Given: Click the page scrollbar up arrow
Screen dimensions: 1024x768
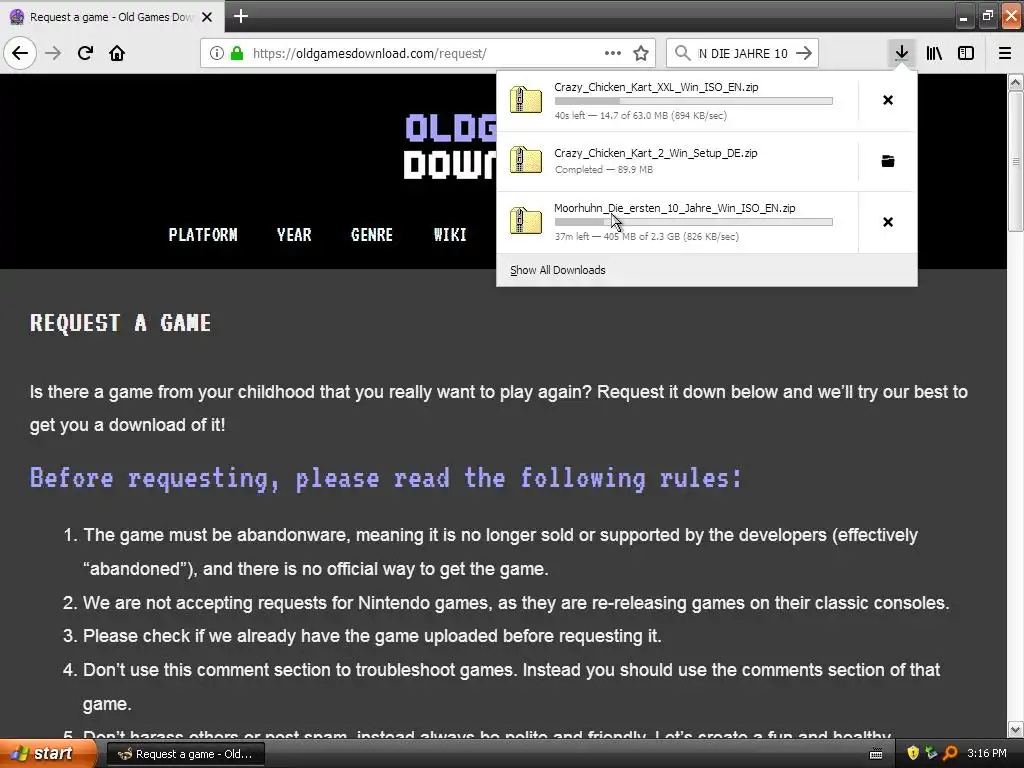Looking at the screenshot, I should (x=1015, y=82).
